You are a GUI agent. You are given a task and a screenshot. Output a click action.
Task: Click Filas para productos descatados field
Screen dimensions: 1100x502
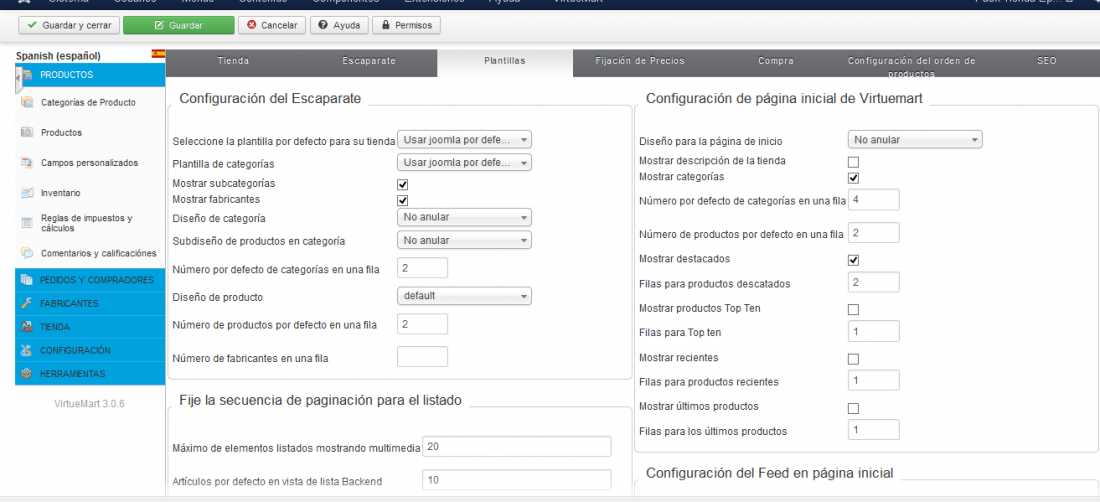coord(873,283)
